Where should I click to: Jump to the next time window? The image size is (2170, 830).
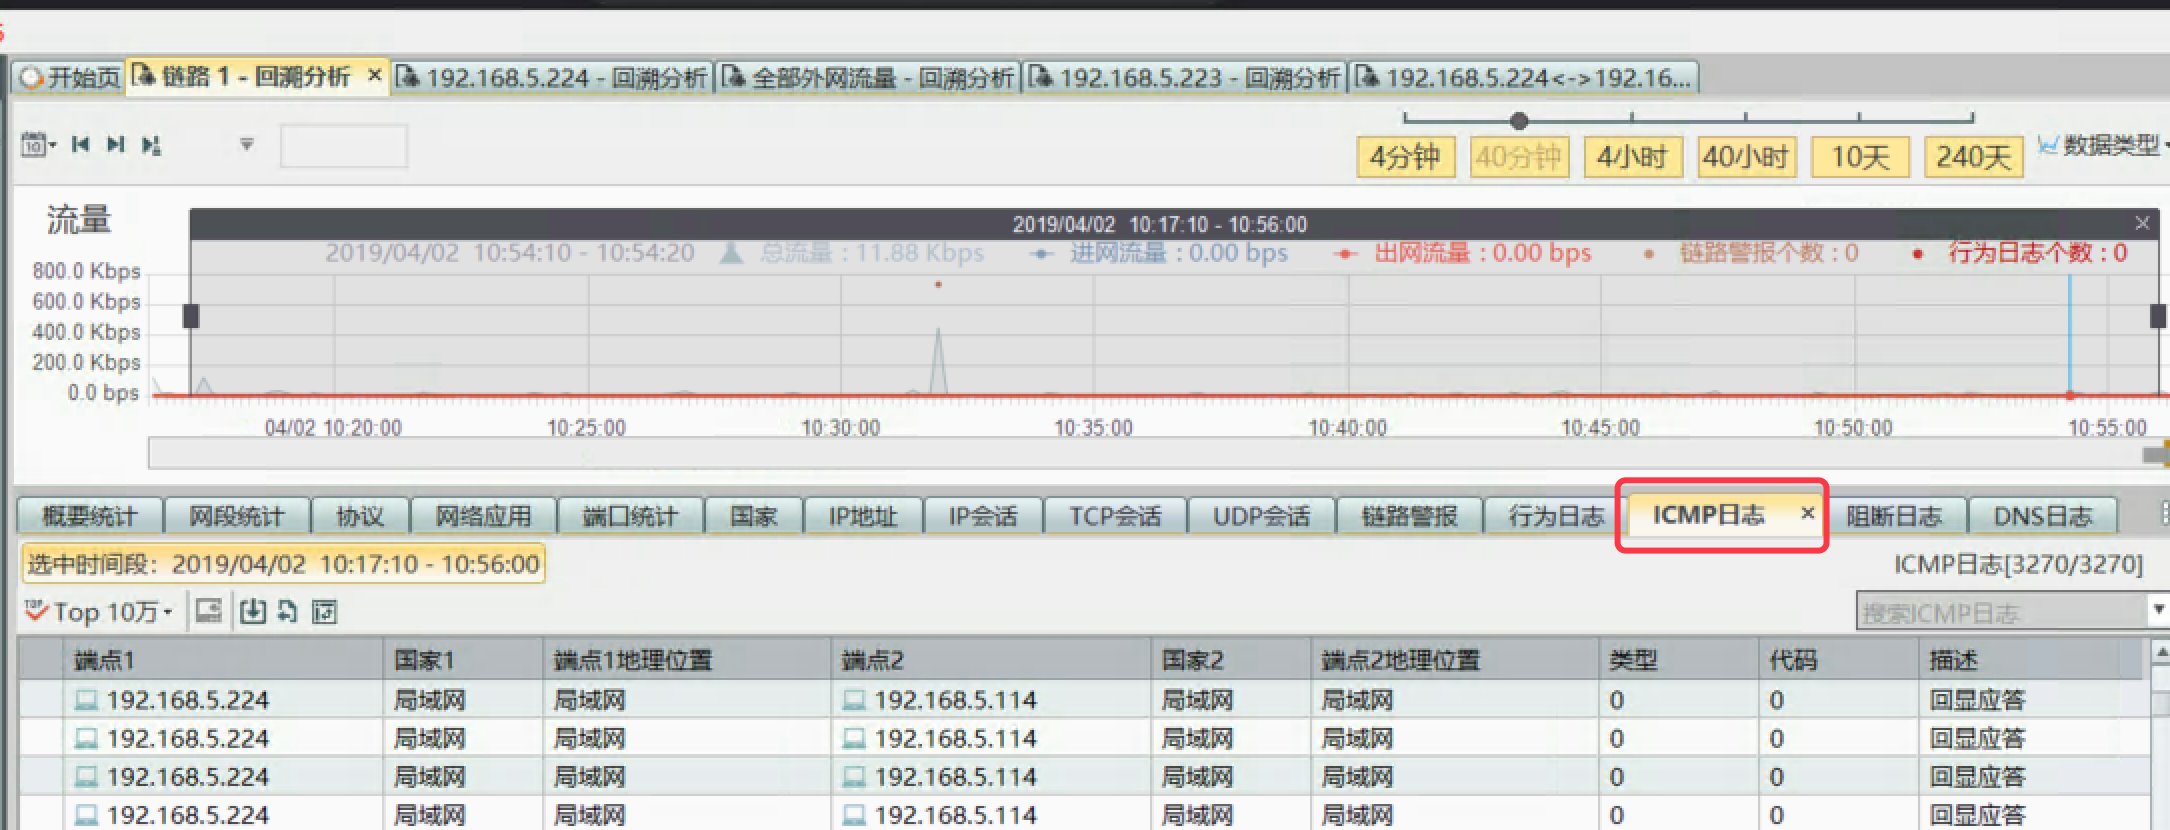pyautogui.click(x=116, y=145)
